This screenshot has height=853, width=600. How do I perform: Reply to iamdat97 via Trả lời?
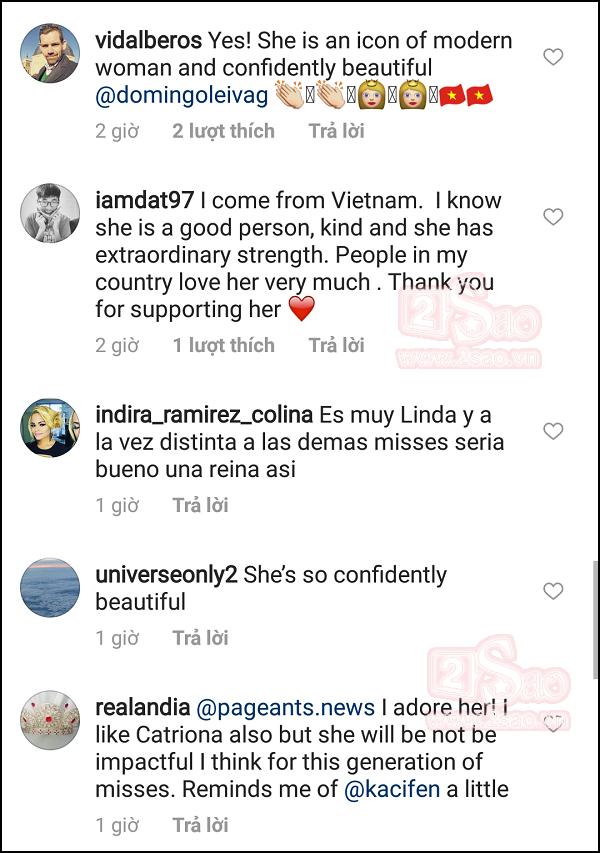coord(336,345)
